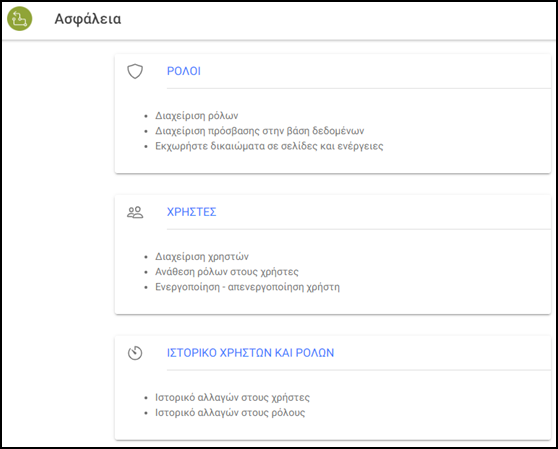Image resolution: width=558 pixels, height=449 pixels.
Task: Open ΙΣΤΟΡΙΚΟ ΧΡΗΣΤΩΝ ΚΑΙ ΡΟΛΩΝ link
Action: tap(251, 353)
